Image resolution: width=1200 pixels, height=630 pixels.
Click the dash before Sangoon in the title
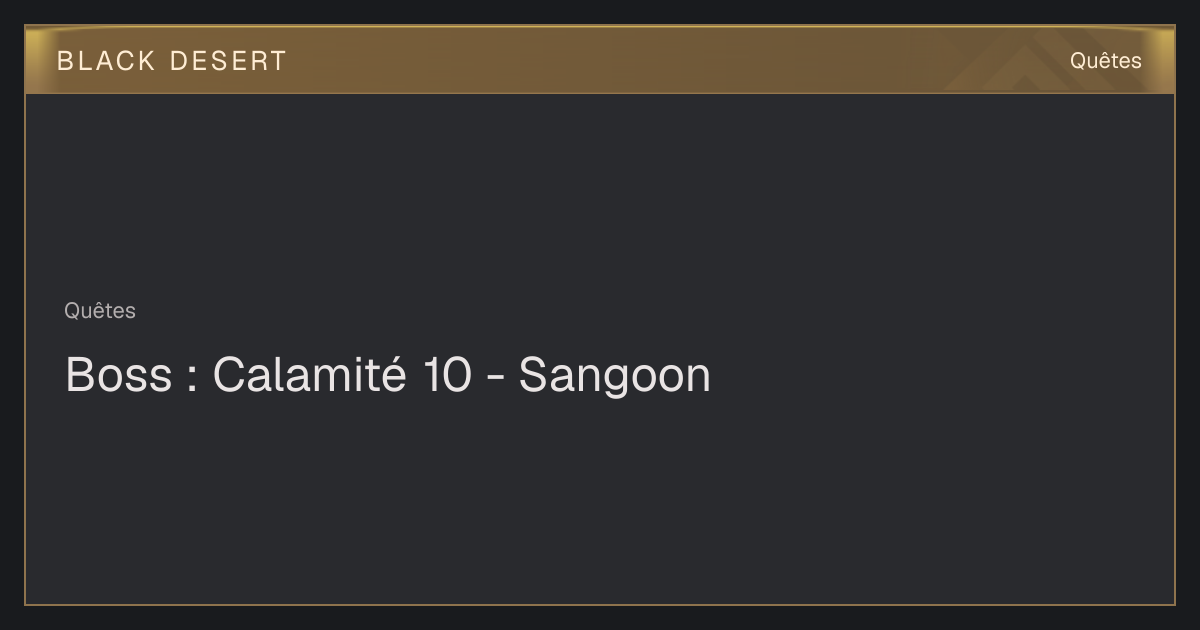[495, 380]
